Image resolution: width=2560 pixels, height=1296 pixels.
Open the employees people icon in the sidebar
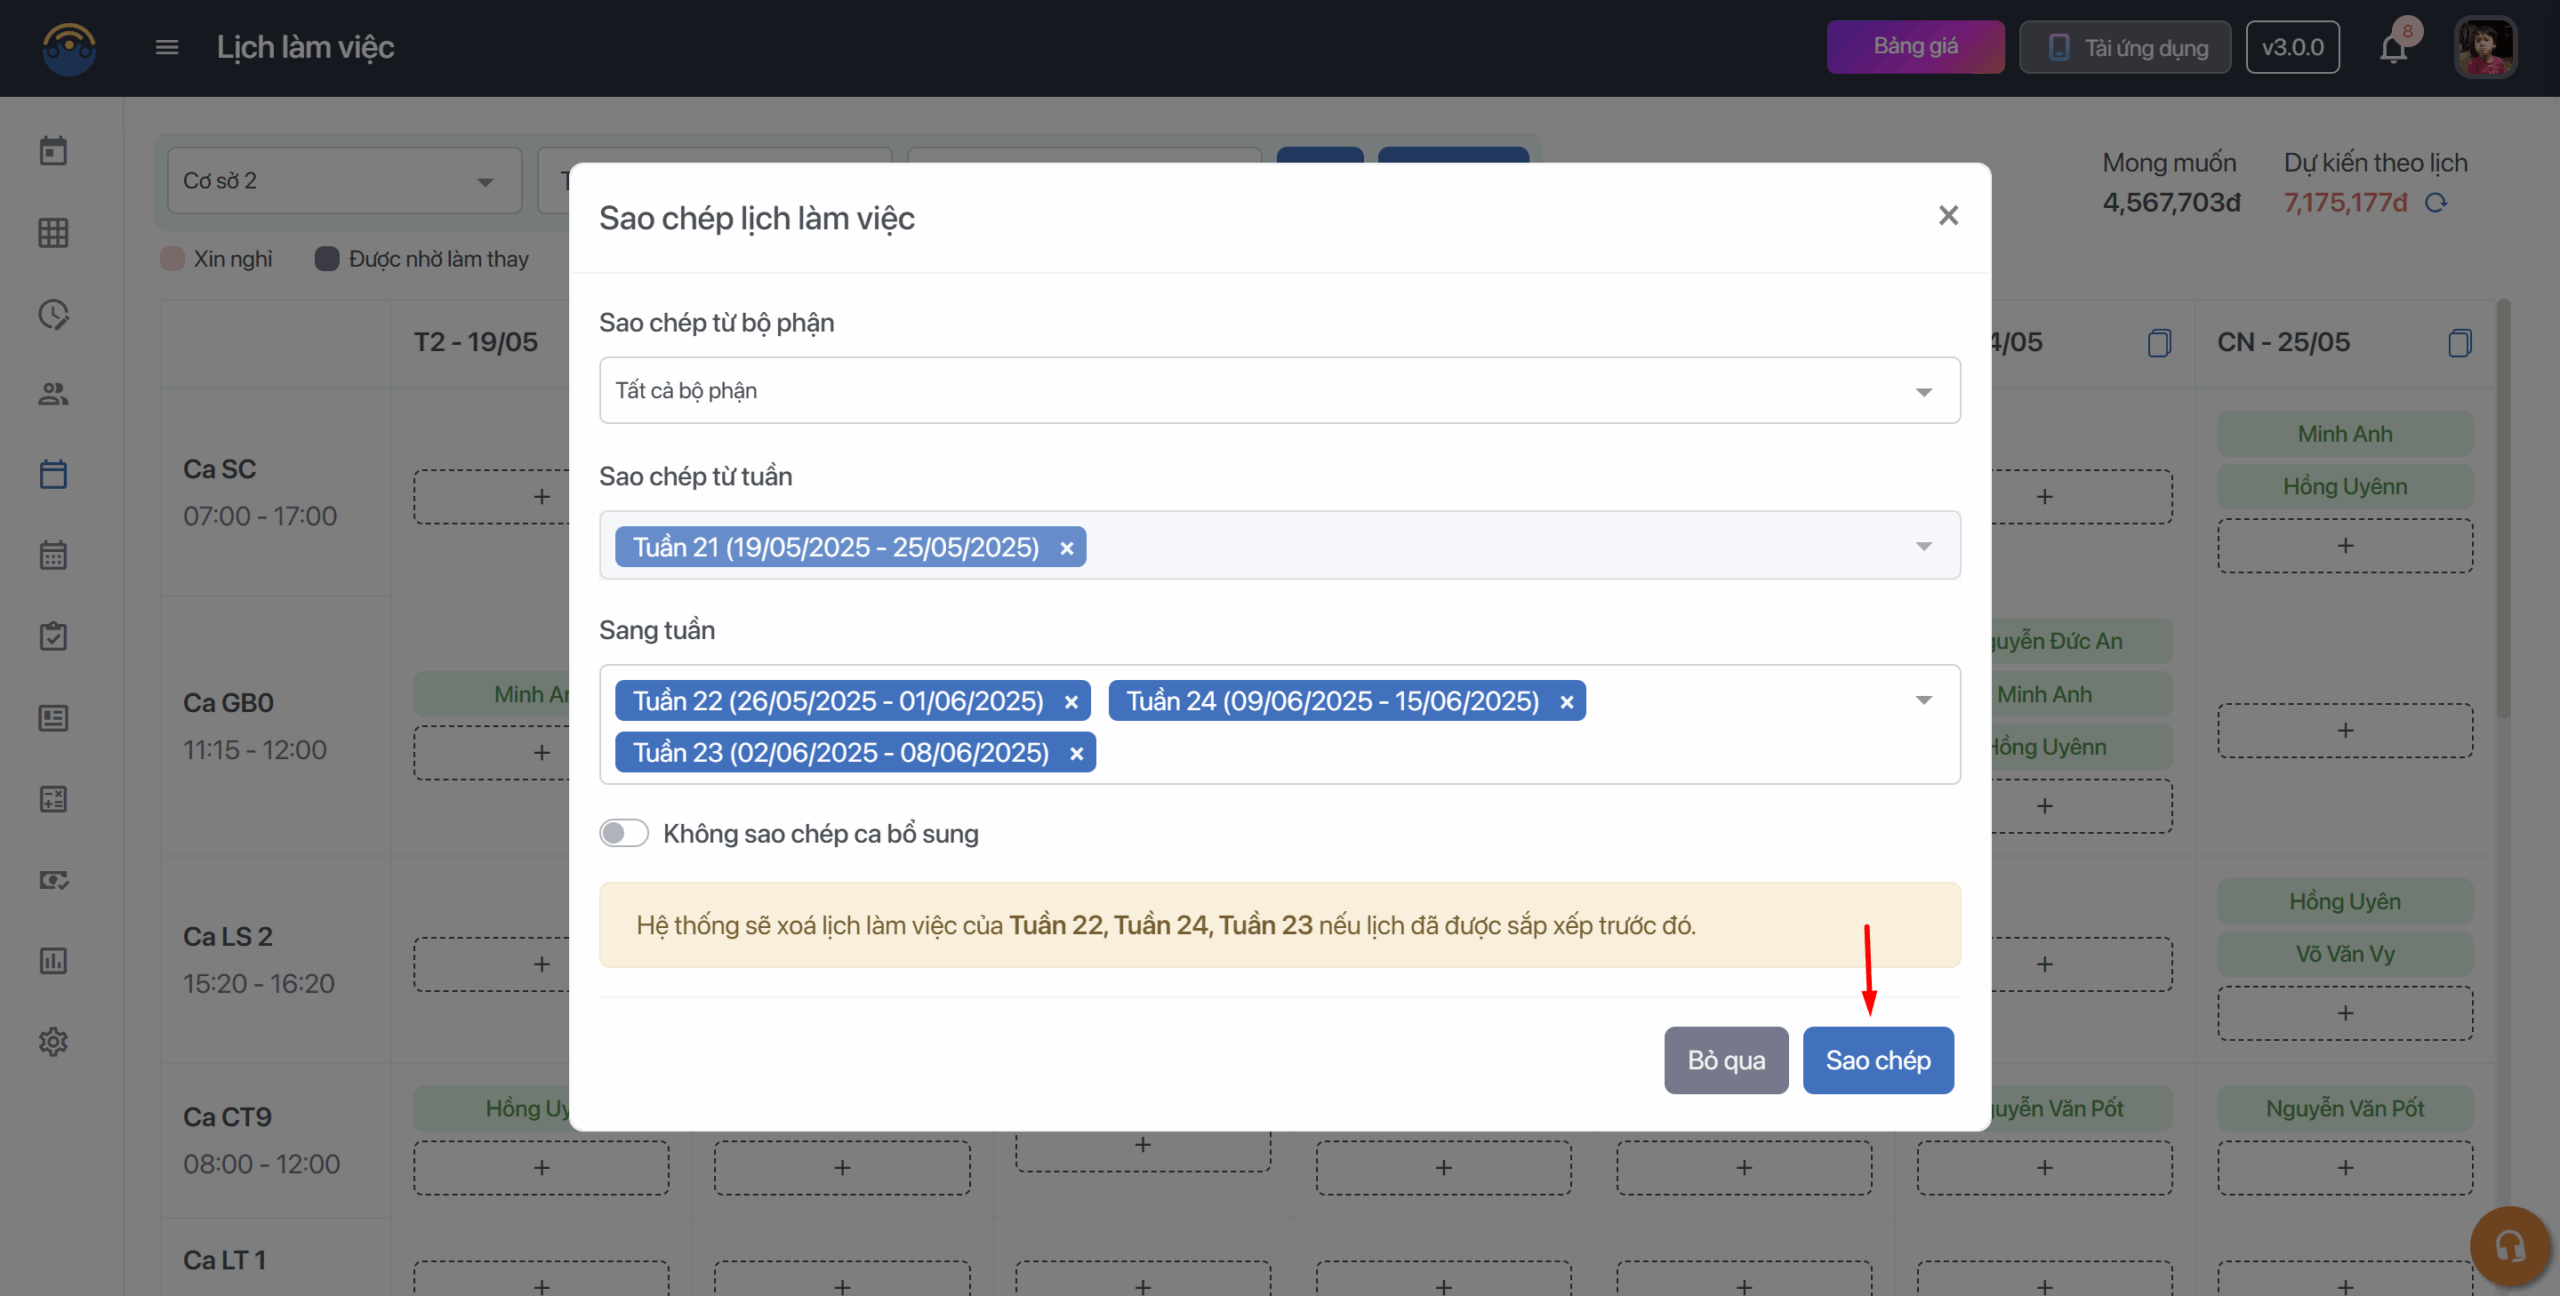53,394
